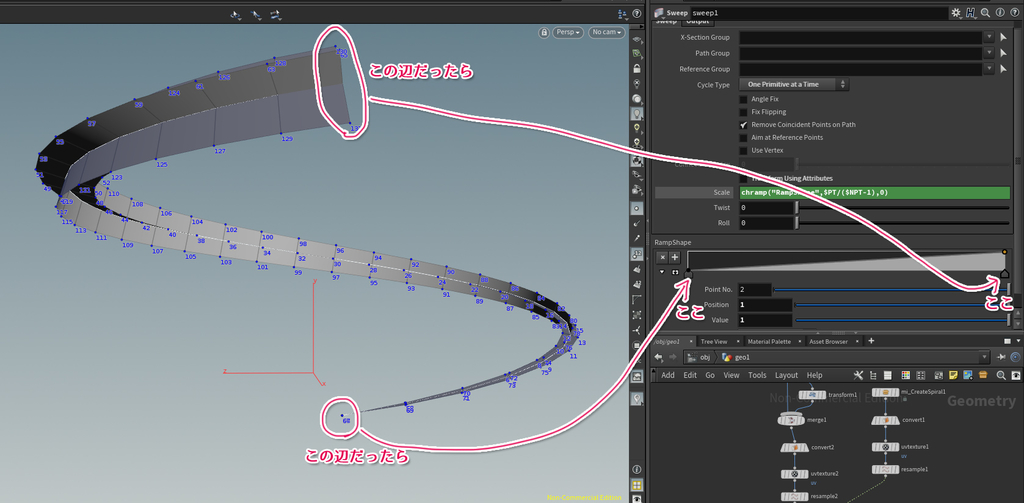Open the No cam camera dropdown
The height and width of the screenshot is (503, 1024).
click(607, 32)
